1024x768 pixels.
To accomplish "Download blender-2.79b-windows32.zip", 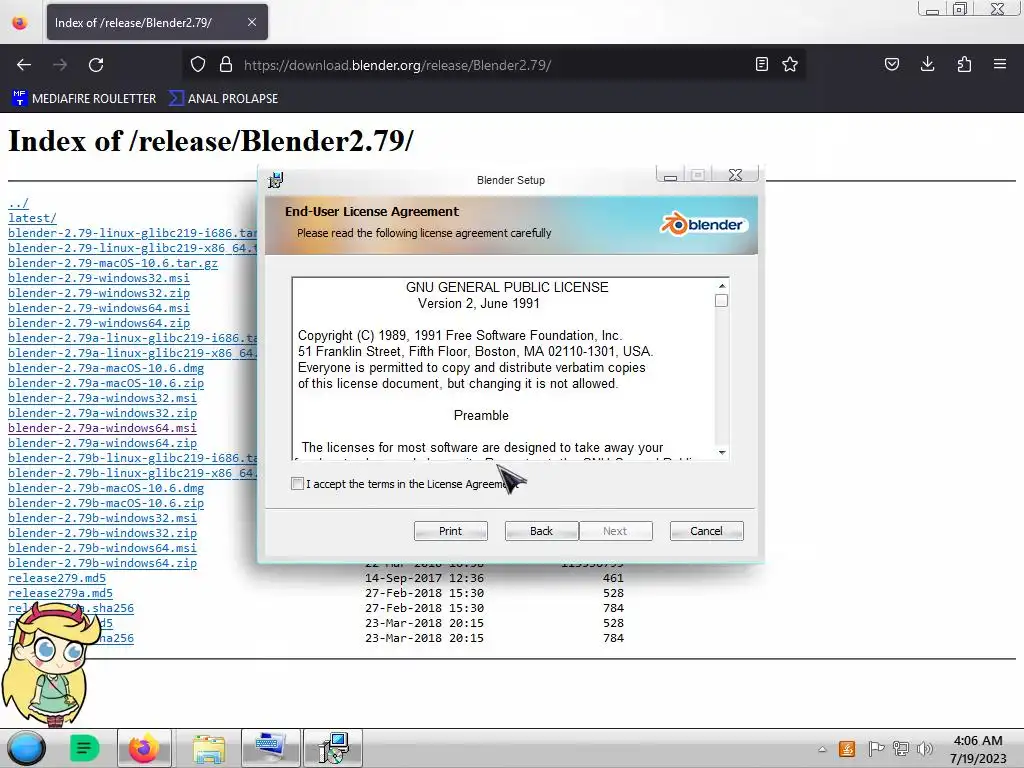I will 103,534.
